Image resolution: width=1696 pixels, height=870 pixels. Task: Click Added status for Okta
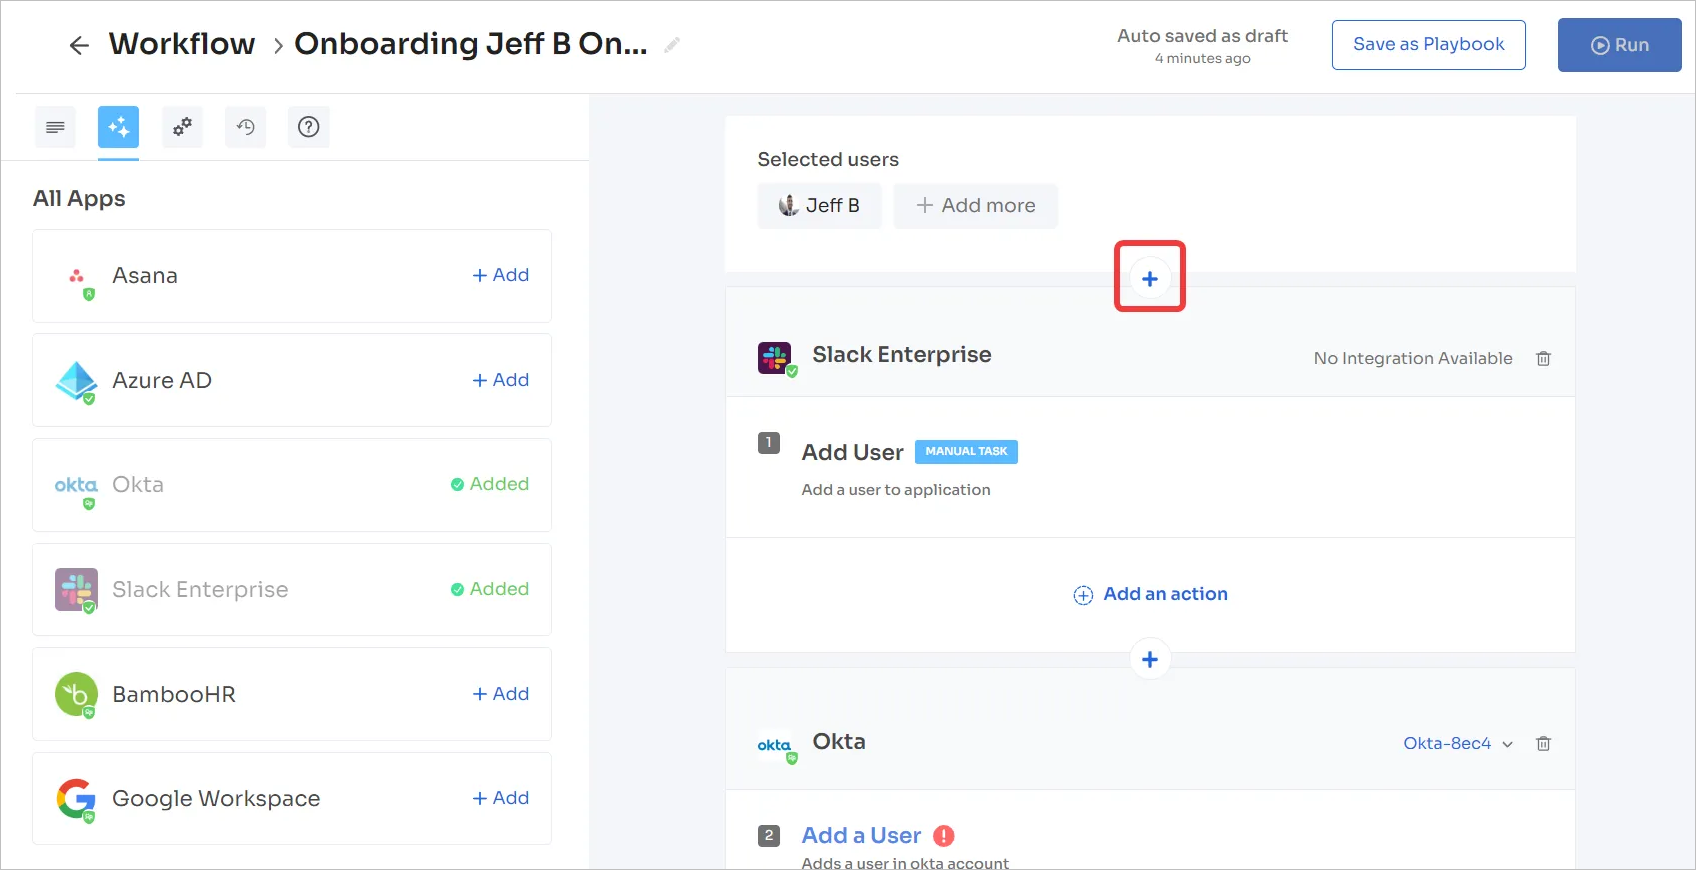coord(490,484)
